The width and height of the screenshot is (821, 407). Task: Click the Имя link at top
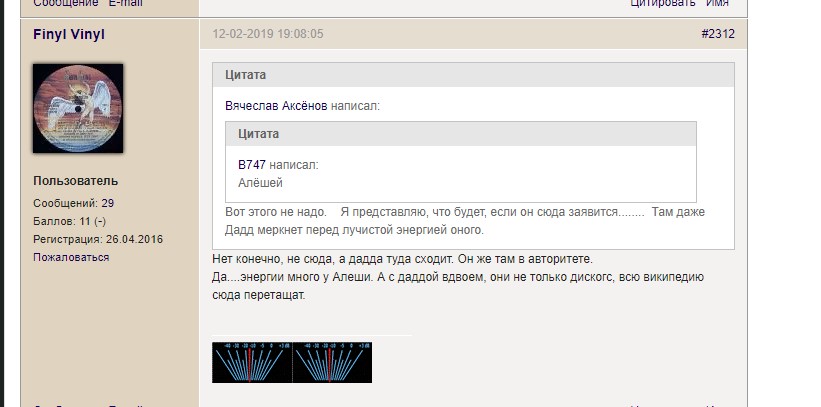click(717, 4)
